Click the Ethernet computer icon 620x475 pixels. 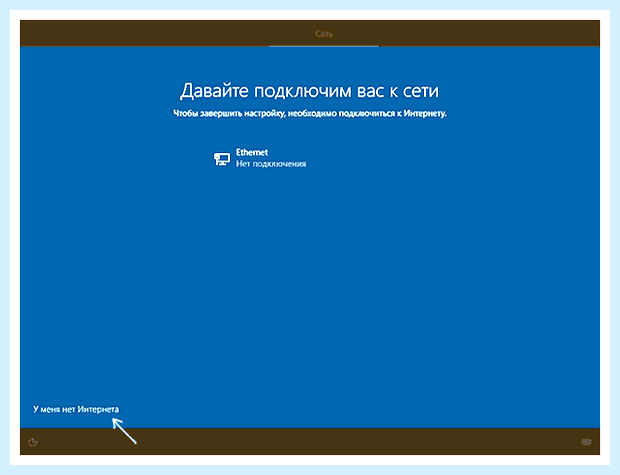(x=222, y=159)
